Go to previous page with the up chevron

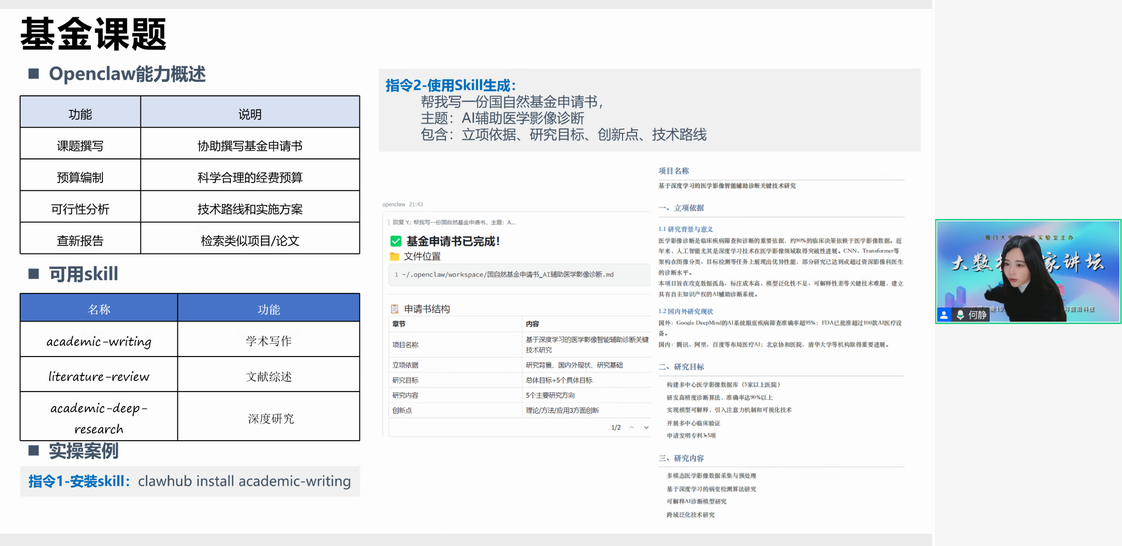click(630, 427)
